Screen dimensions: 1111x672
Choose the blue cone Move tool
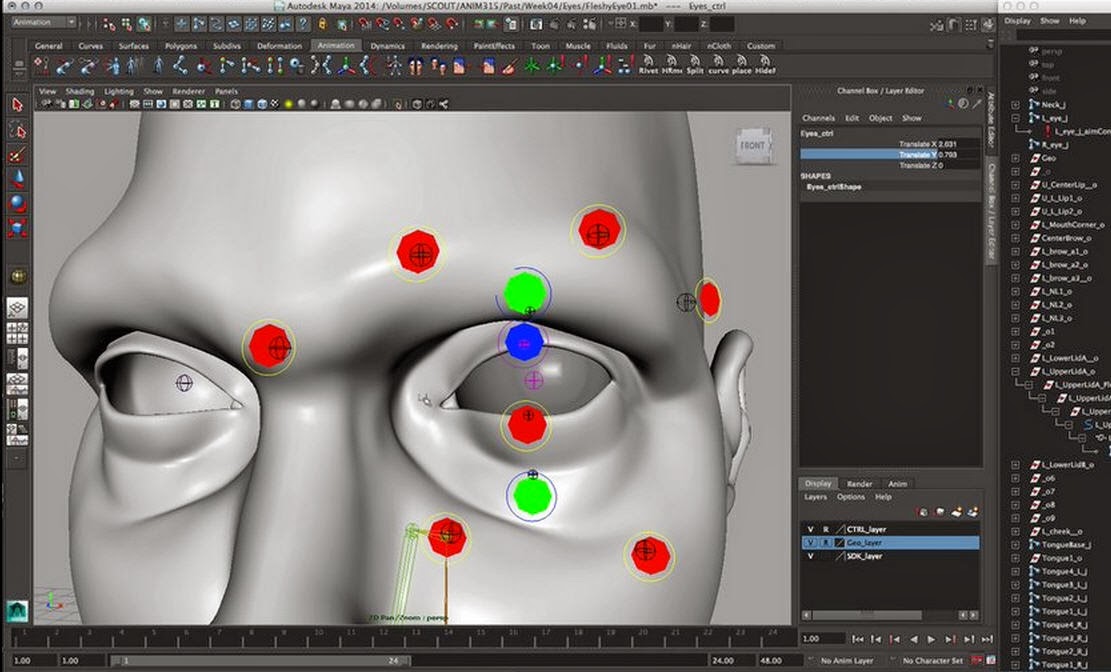[18, 179]
